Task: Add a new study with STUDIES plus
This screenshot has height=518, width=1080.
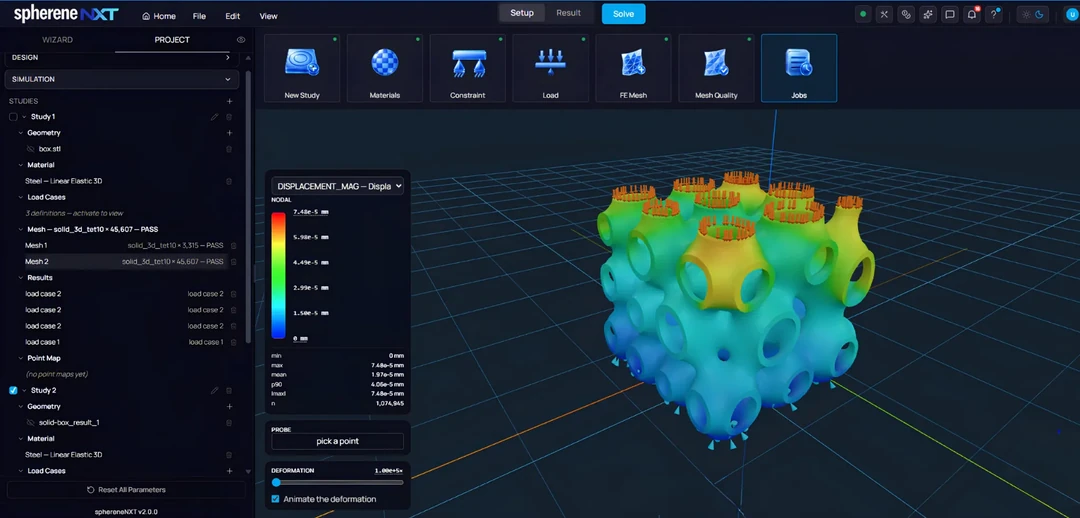Action: pyautogui.click(x=229, y=101)
